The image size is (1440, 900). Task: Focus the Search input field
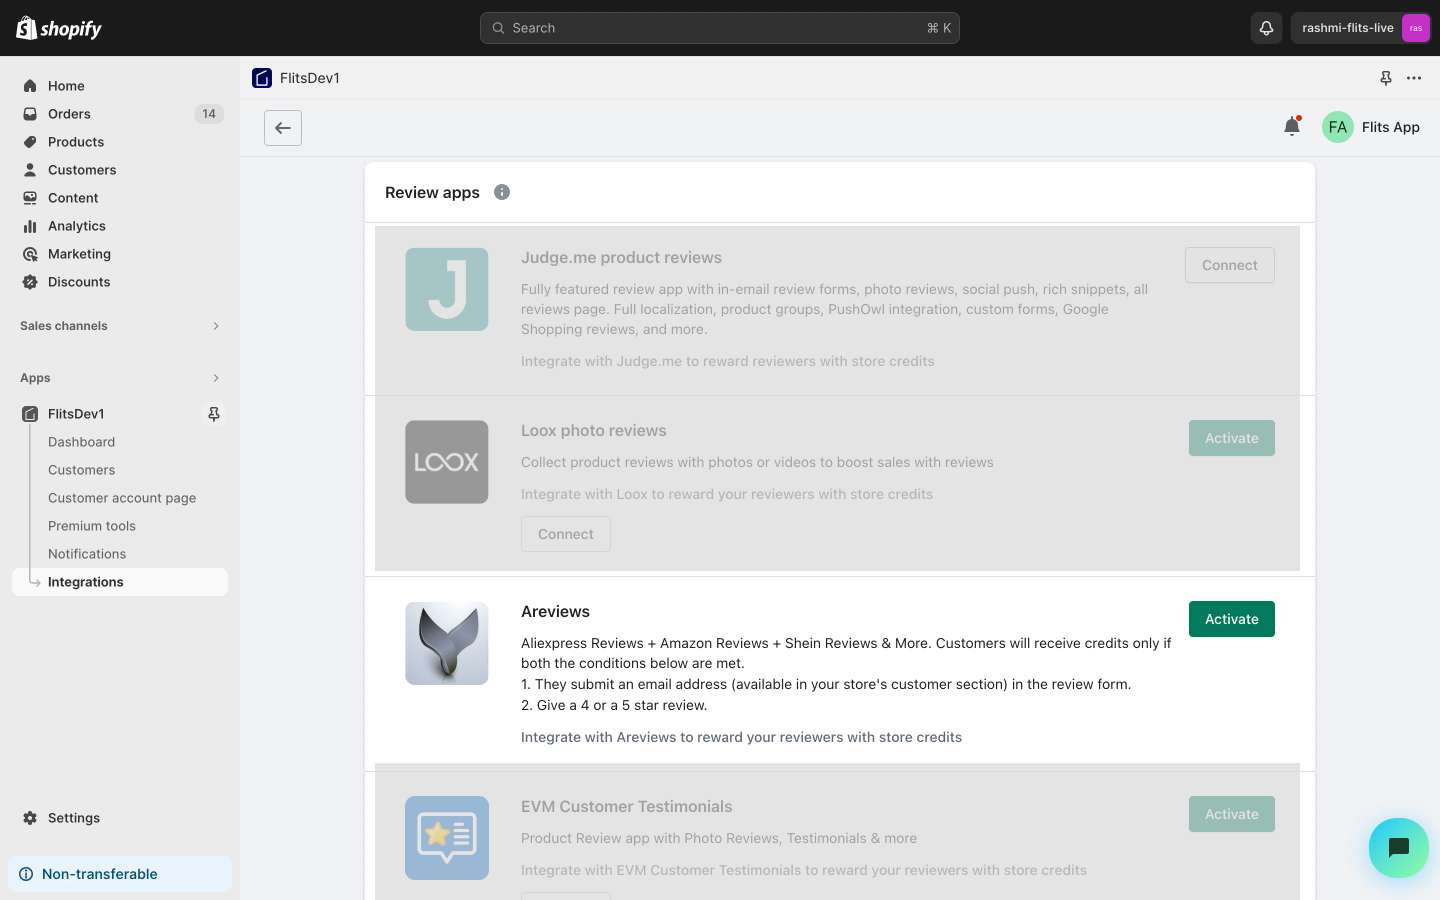[720, 28]
